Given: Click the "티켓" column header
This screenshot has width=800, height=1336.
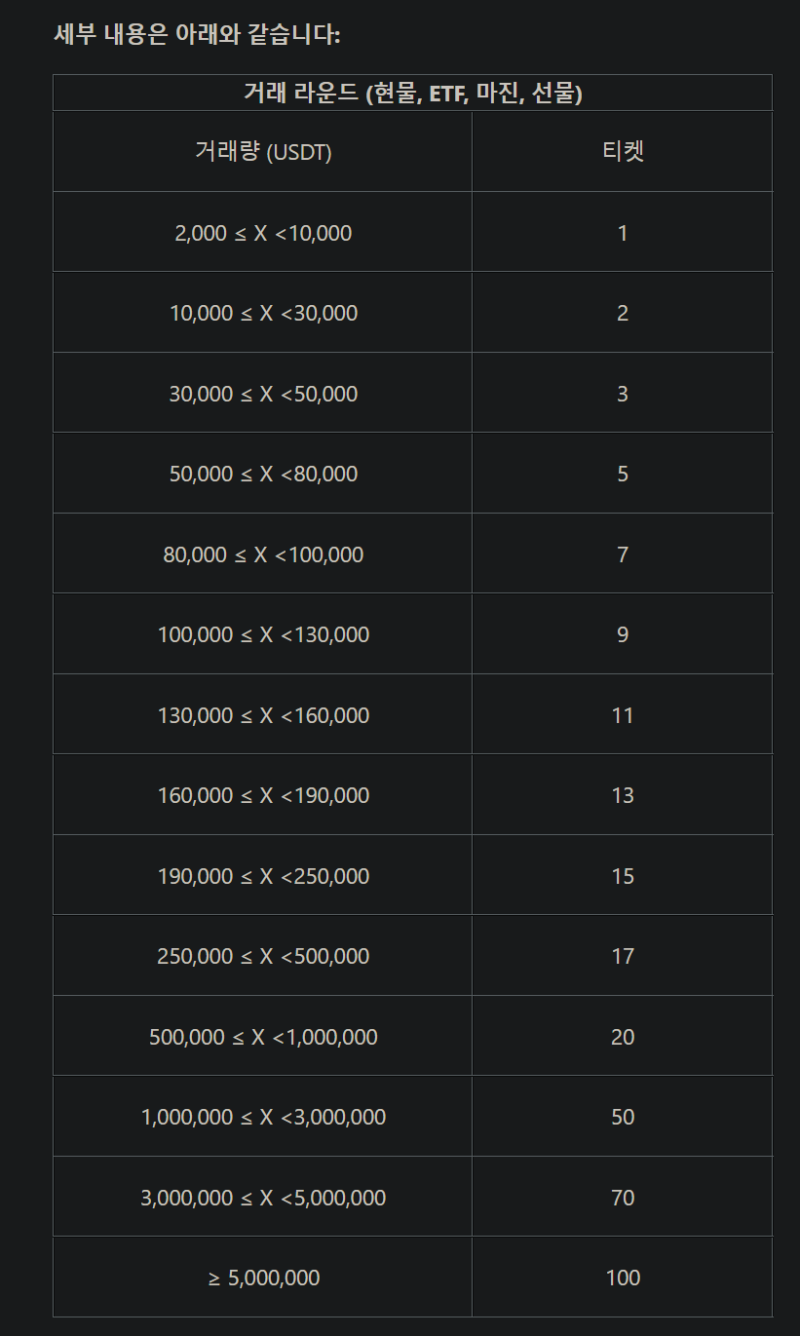Looking at the screenshot, I should click(622, 152).
